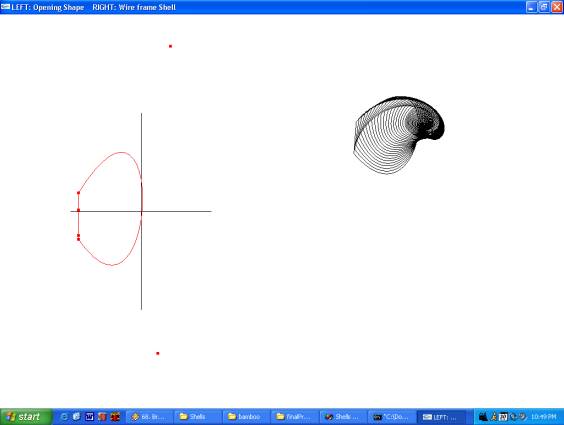
Task: Pick the upper control point on curve's left edge
Action: click(78, 193)
